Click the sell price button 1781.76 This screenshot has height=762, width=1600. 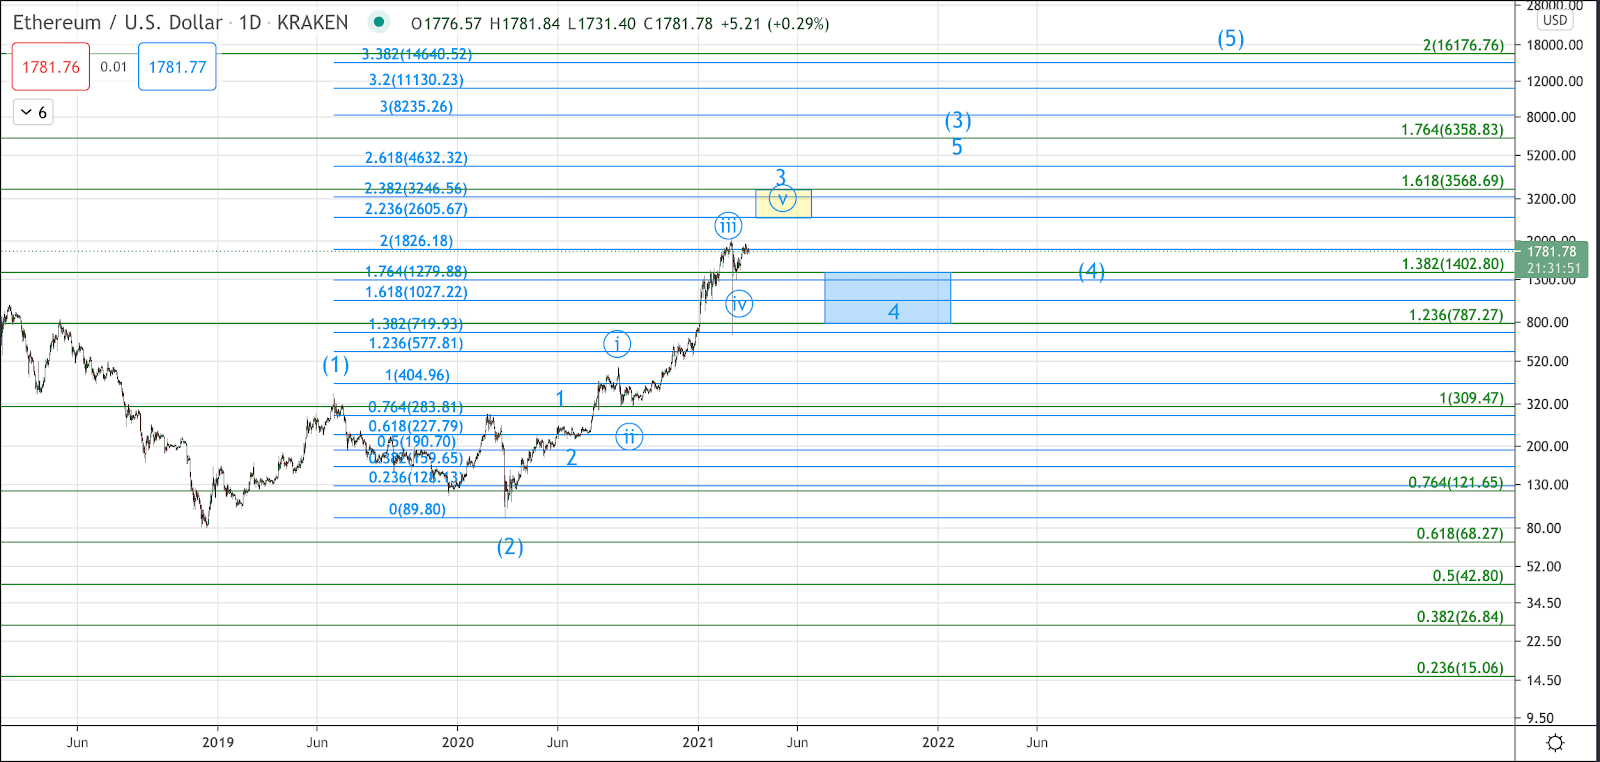click(51, 67)
